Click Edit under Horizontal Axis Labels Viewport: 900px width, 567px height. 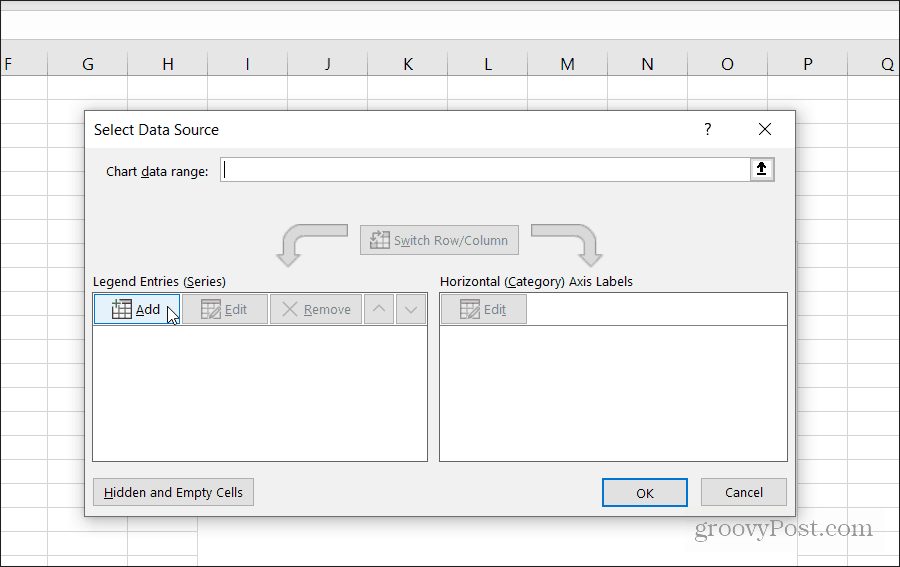[x=483, y=309]
